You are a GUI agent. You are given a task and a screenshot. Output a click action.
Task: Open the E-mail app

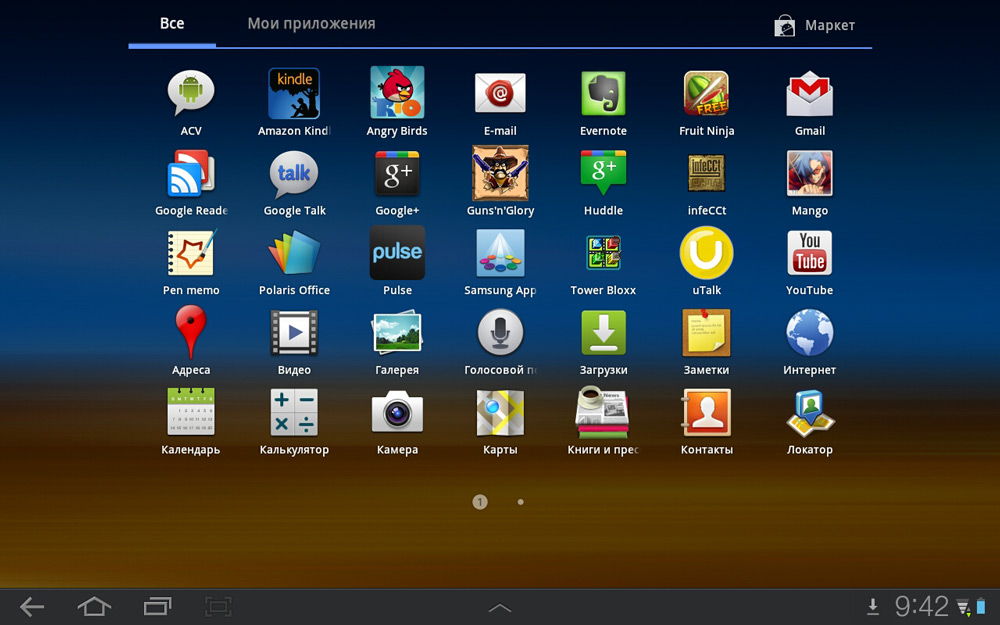(x=500, y=93)
